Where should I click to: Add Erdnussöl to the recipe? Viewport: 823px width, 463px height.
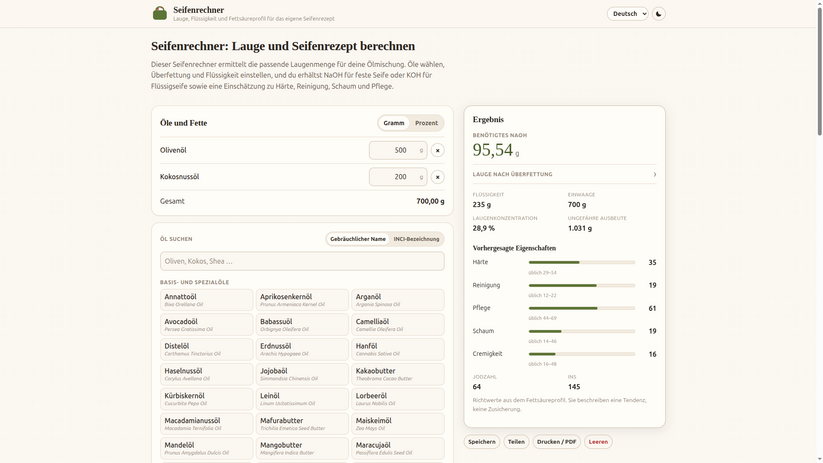click(x=302, y=349)
